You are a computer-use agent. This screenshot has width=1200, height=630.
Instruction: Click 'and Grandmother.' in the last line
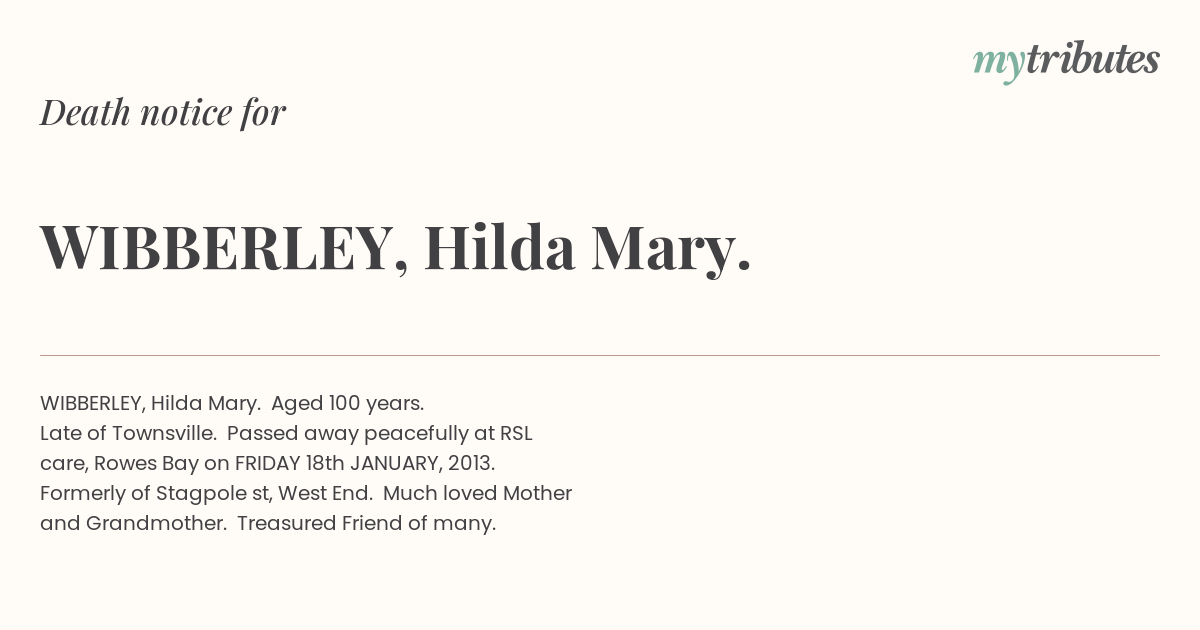[x=133, y=523]
